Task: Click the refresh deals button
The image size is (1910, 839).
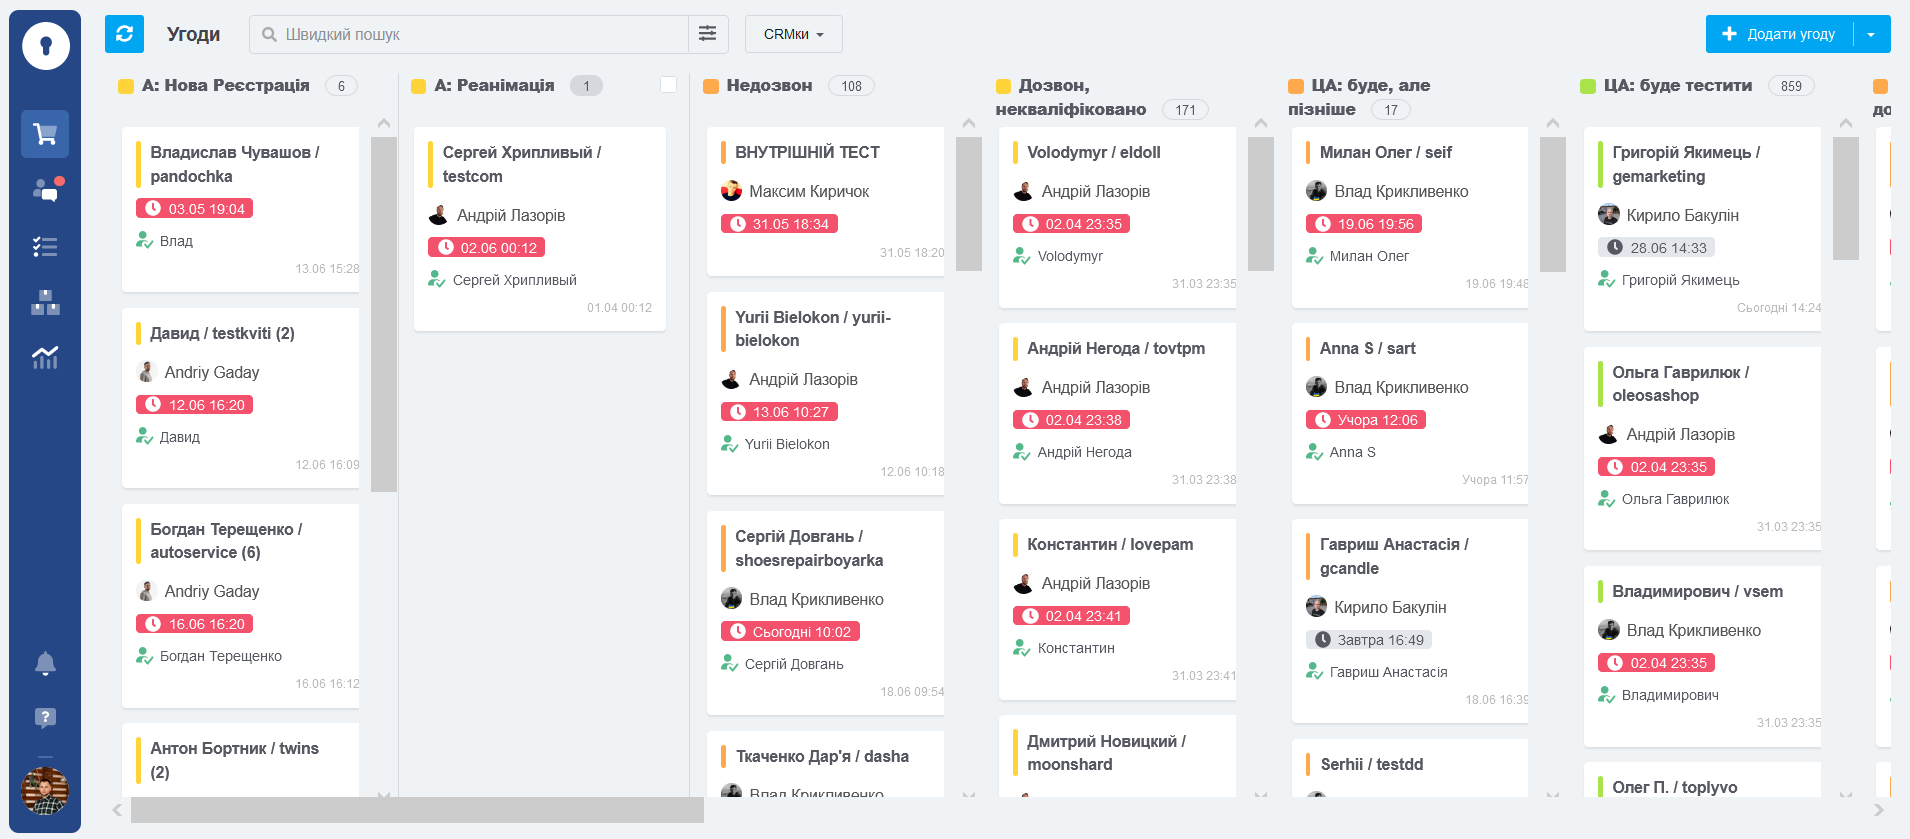Action: point(124,34)
